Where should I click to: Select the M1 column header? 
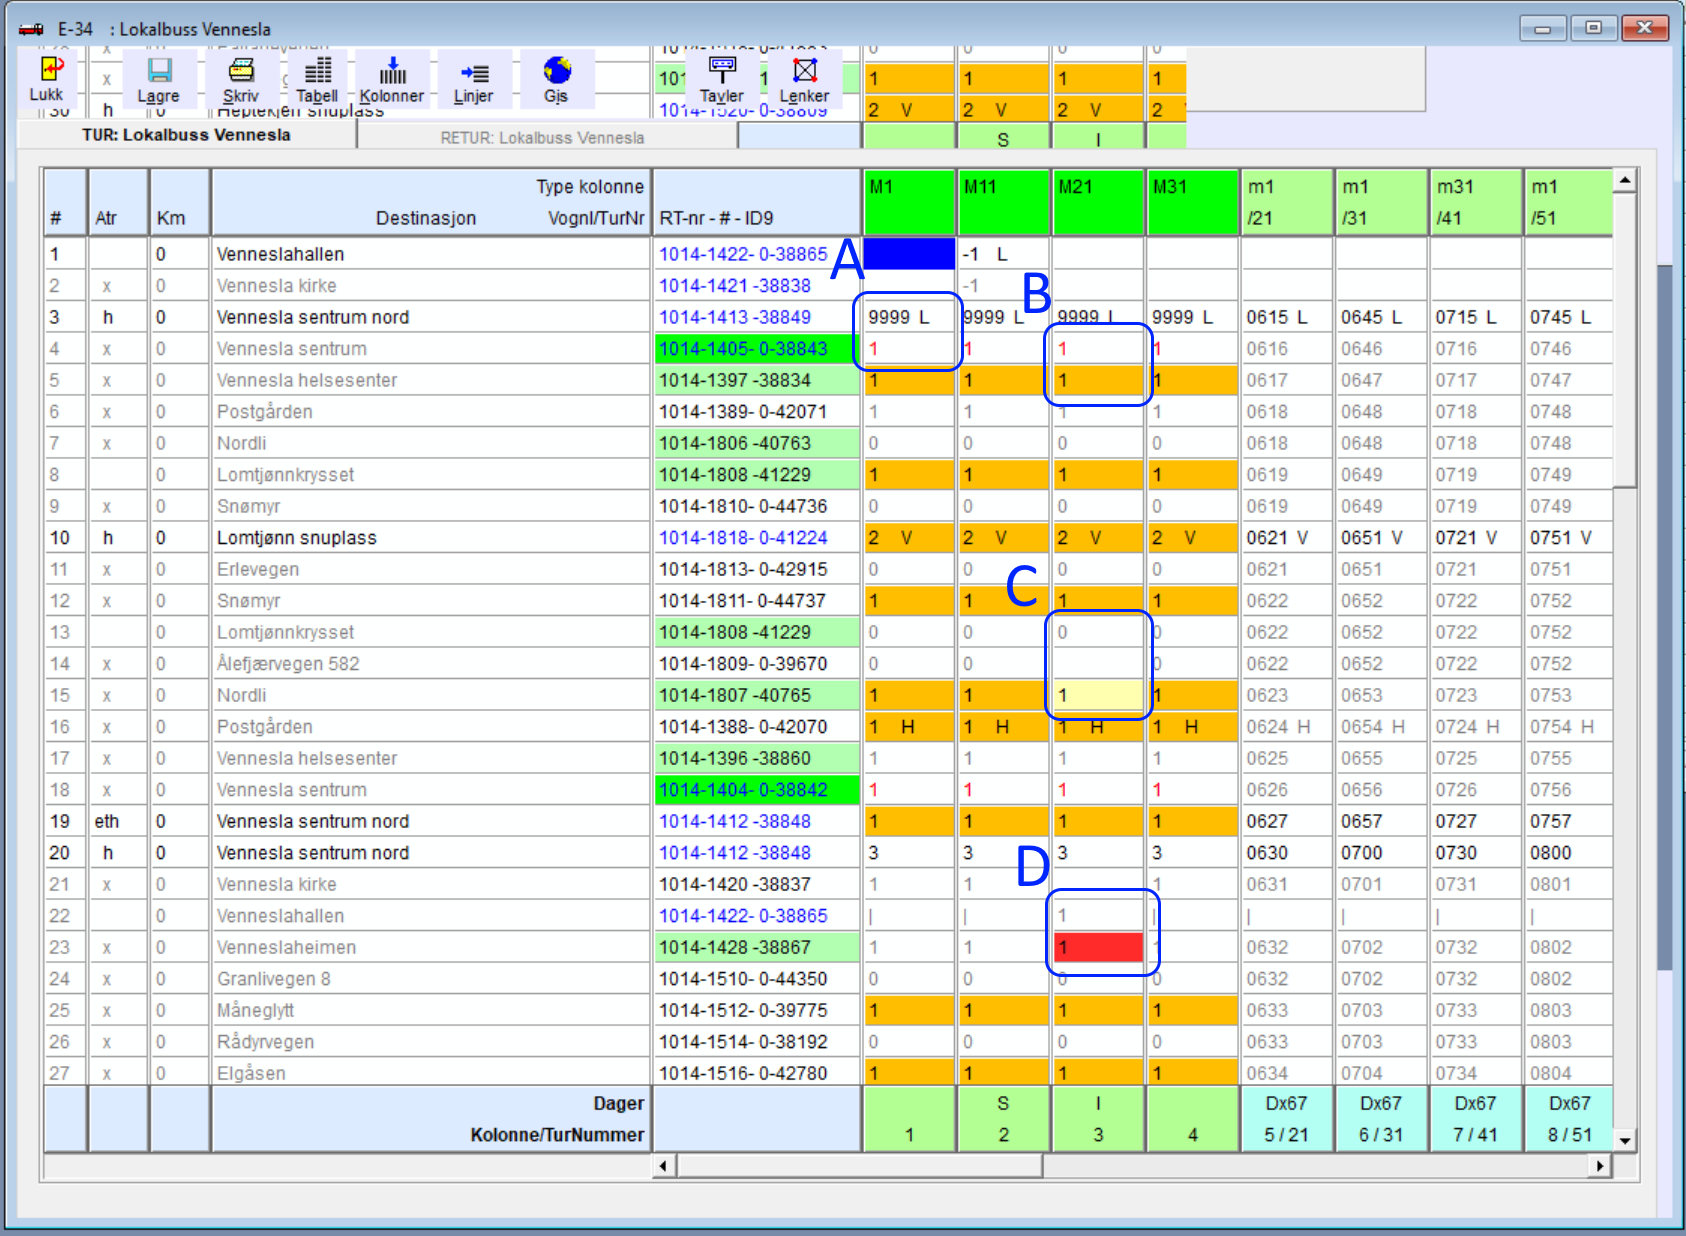(908, 201)
